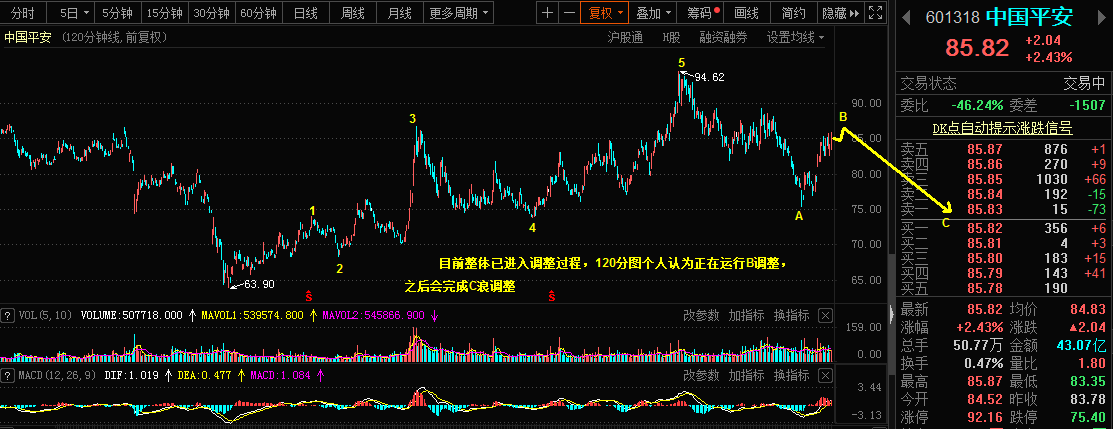This screenshot has width=1113, height=429.
Task: Click the MACD(12,26,9) indicator name
Action: tap(57, 376)
